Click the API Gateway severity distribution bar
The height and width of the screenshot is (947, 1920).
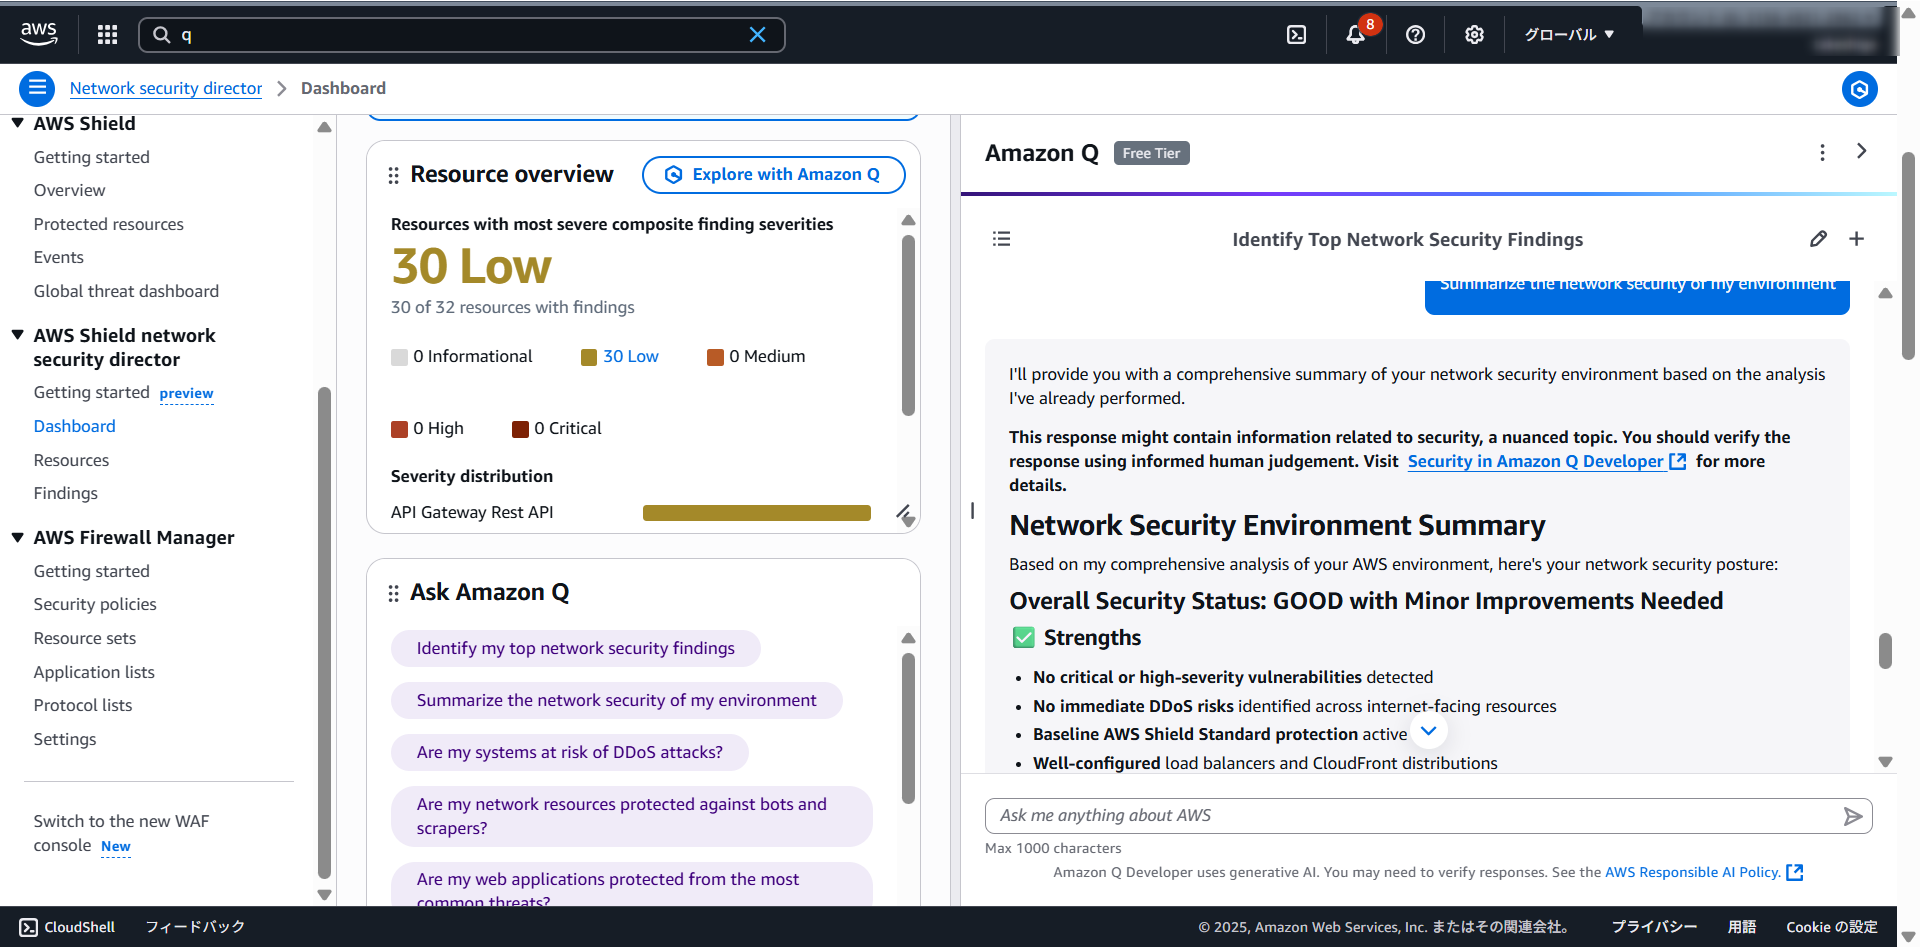pyautogui.click(x=756, y=513)
